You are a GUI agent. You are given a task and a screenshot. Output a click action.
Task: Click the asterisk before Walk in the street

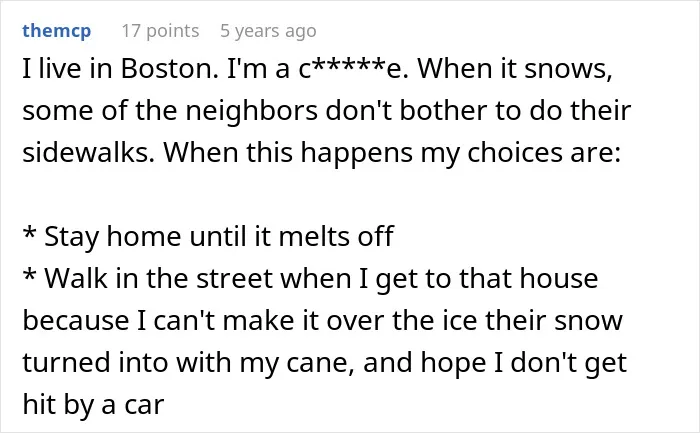pos(29,274)
